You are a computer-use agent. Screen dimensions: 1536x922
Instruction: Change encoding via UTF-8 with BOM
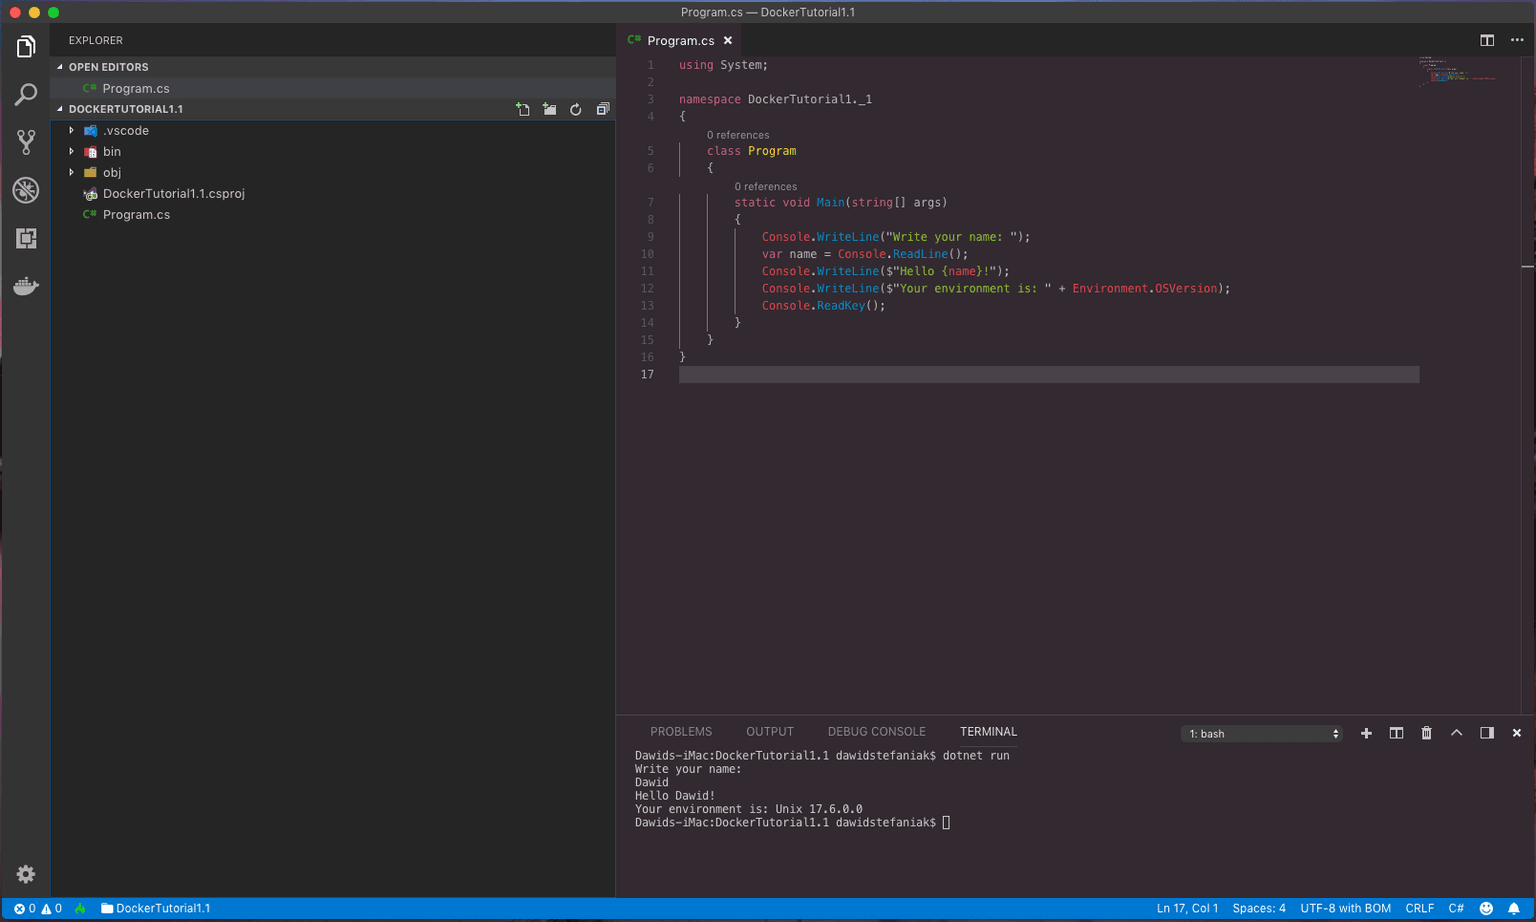[x=1345, y=908]
